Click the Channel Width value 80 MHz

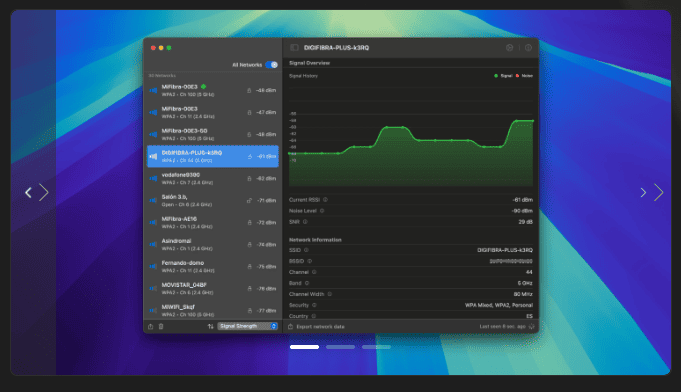coord(523,294)
